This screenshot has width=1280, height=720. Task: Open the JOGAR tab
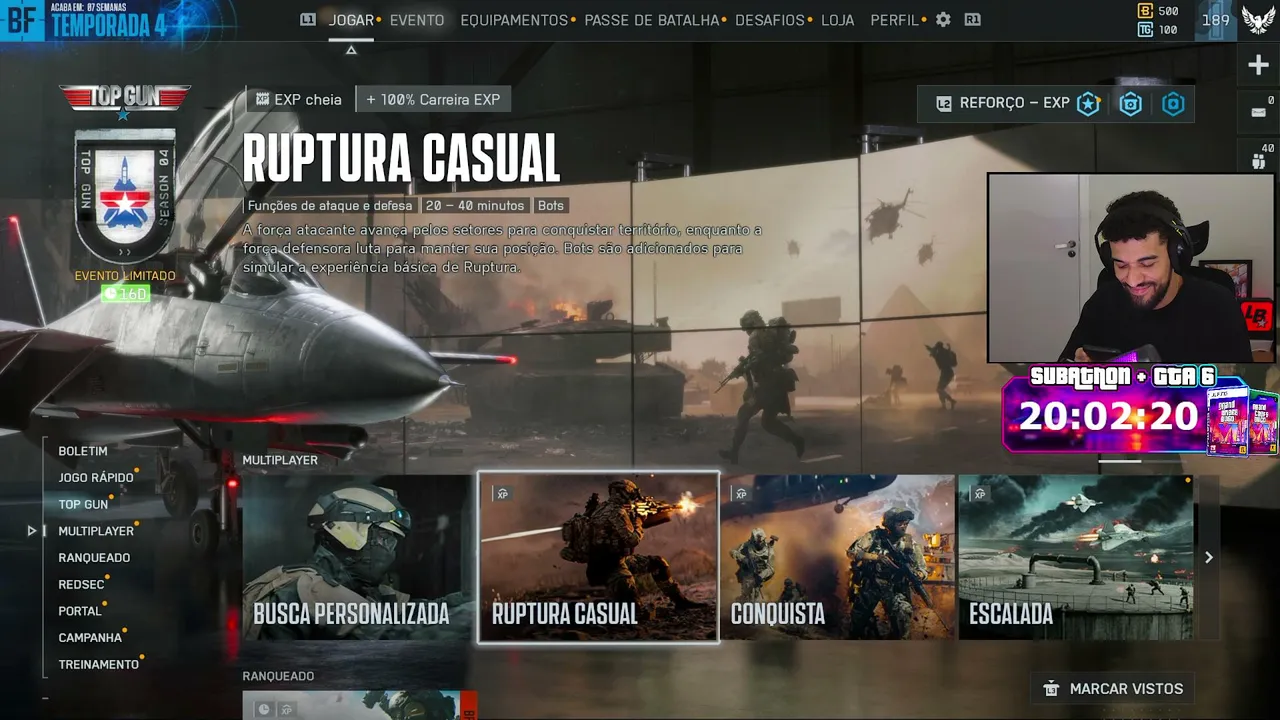point(351,20)
